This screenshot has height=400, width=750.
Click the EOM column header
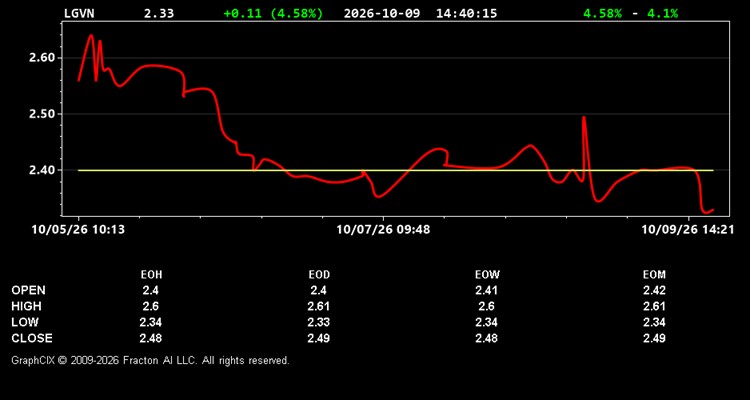(654, 275)
